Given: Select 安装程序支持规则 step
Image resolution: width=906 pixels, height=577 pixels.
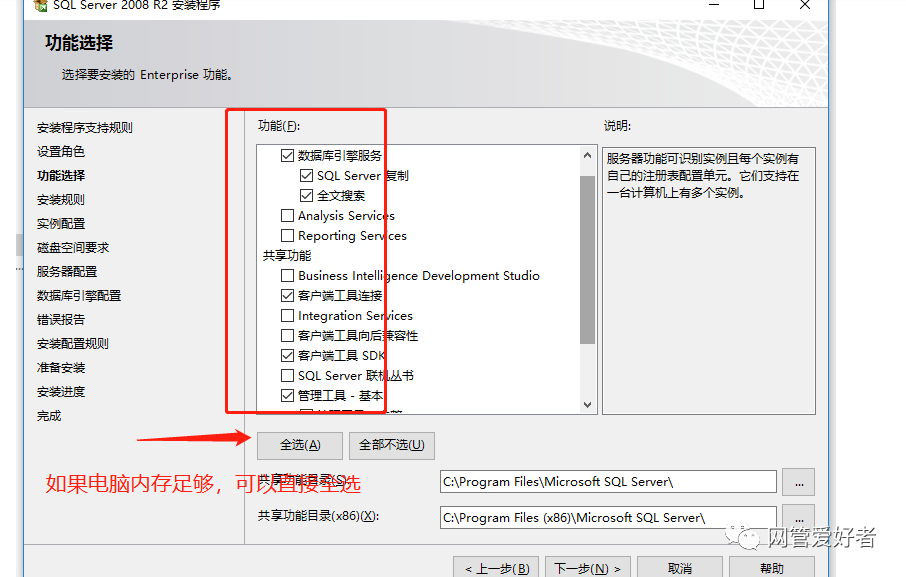Looking at the screenshot, I should click(x=84, y=128).
